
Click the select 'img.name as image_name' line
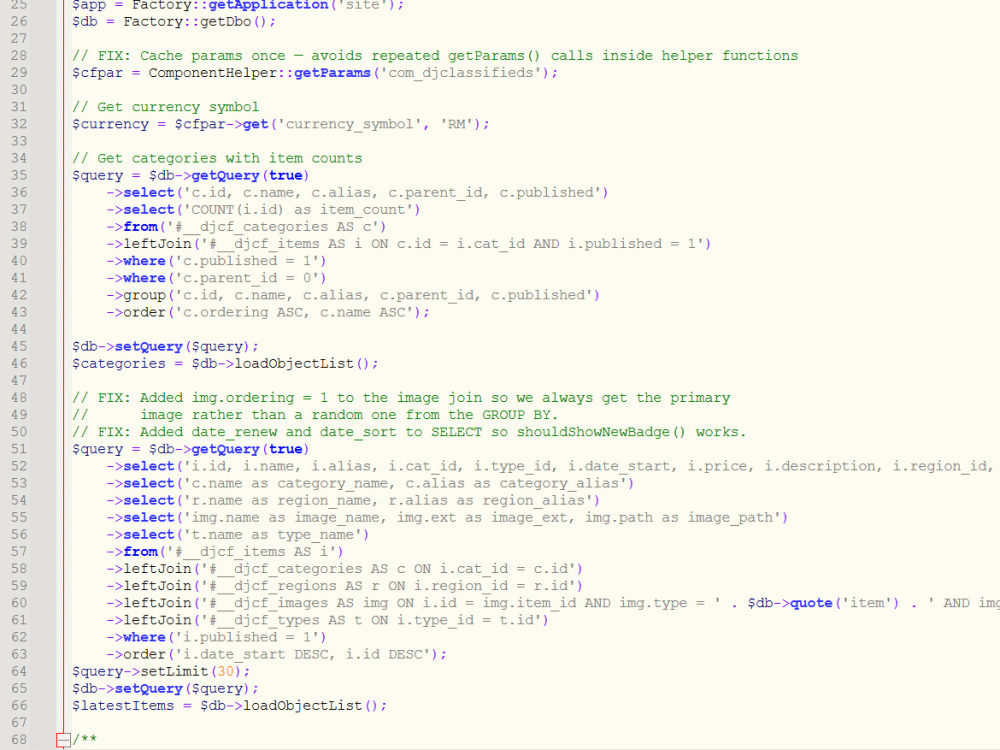[x=447, y=517]
